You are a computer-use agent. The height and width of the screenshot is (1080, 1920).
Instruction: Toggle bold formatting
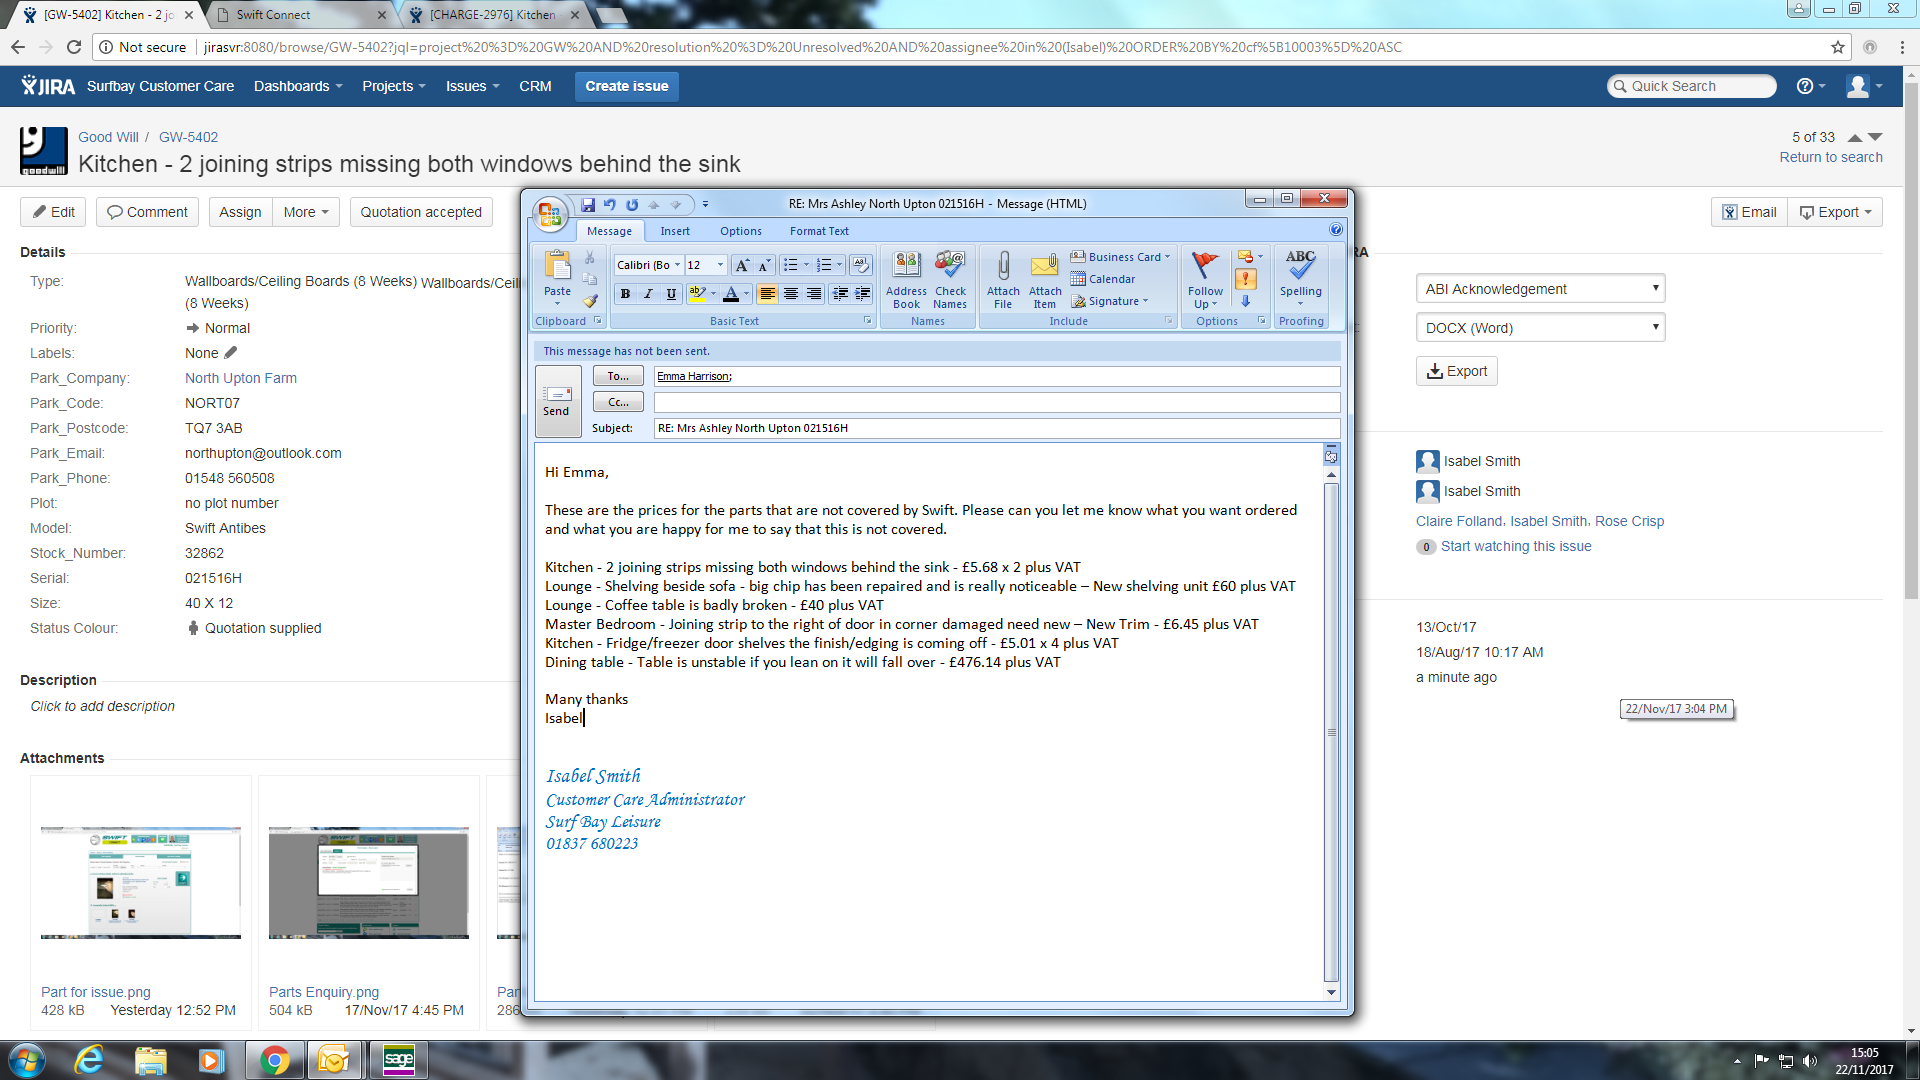click(x=625, y=294)
